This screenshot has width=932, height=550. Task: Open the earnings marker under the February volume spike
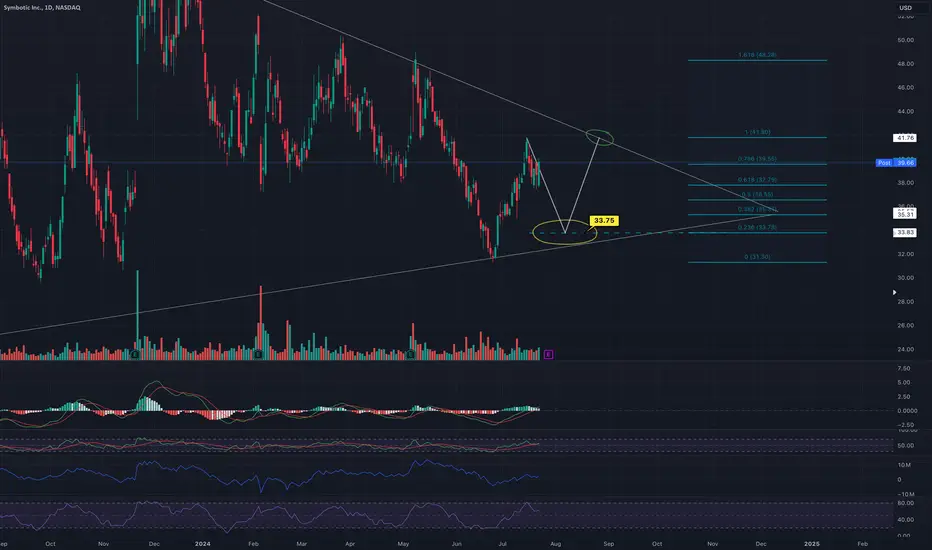tap(258, 354)
